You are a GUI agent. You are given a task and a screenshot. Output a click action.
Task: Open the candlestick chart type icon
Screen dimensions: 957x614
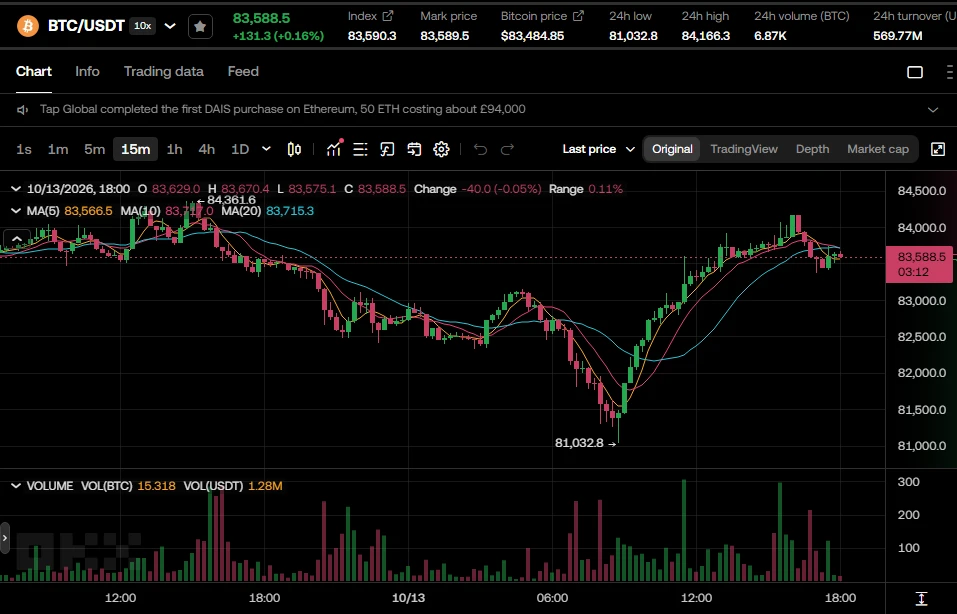(x=294, y=149)
